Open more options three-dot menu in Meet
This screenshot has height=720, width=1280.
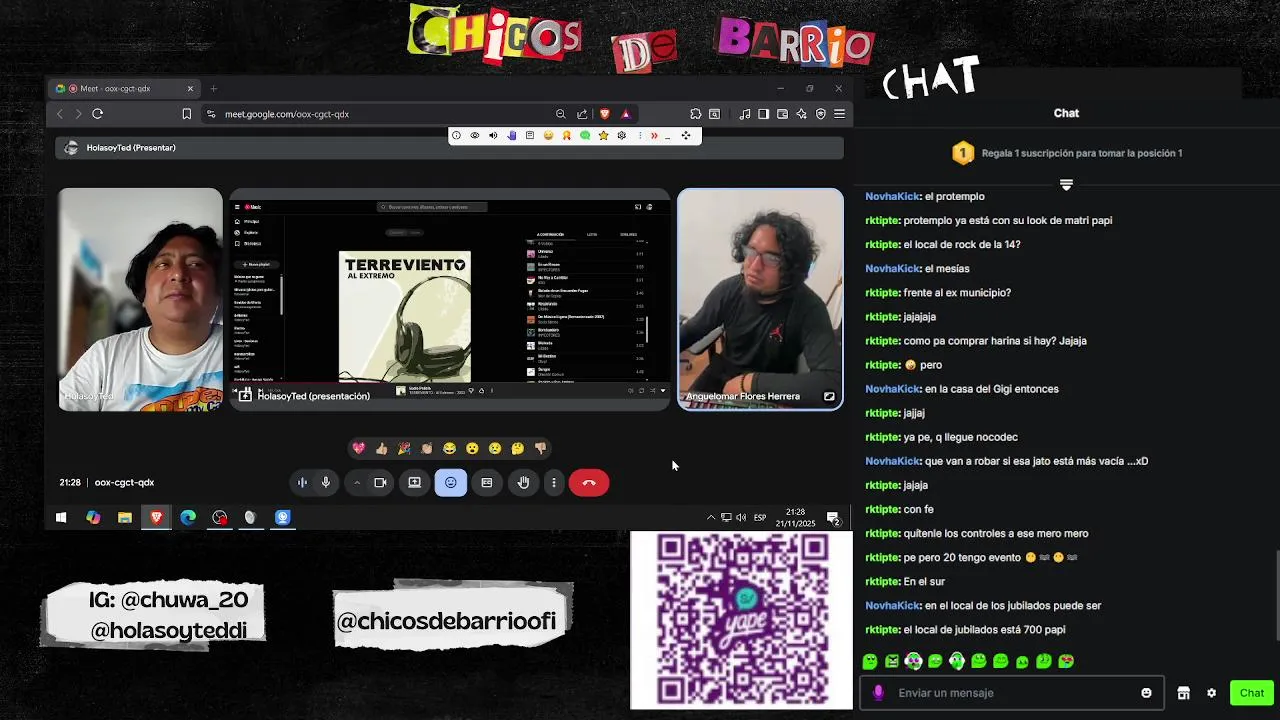pos(553,483)
